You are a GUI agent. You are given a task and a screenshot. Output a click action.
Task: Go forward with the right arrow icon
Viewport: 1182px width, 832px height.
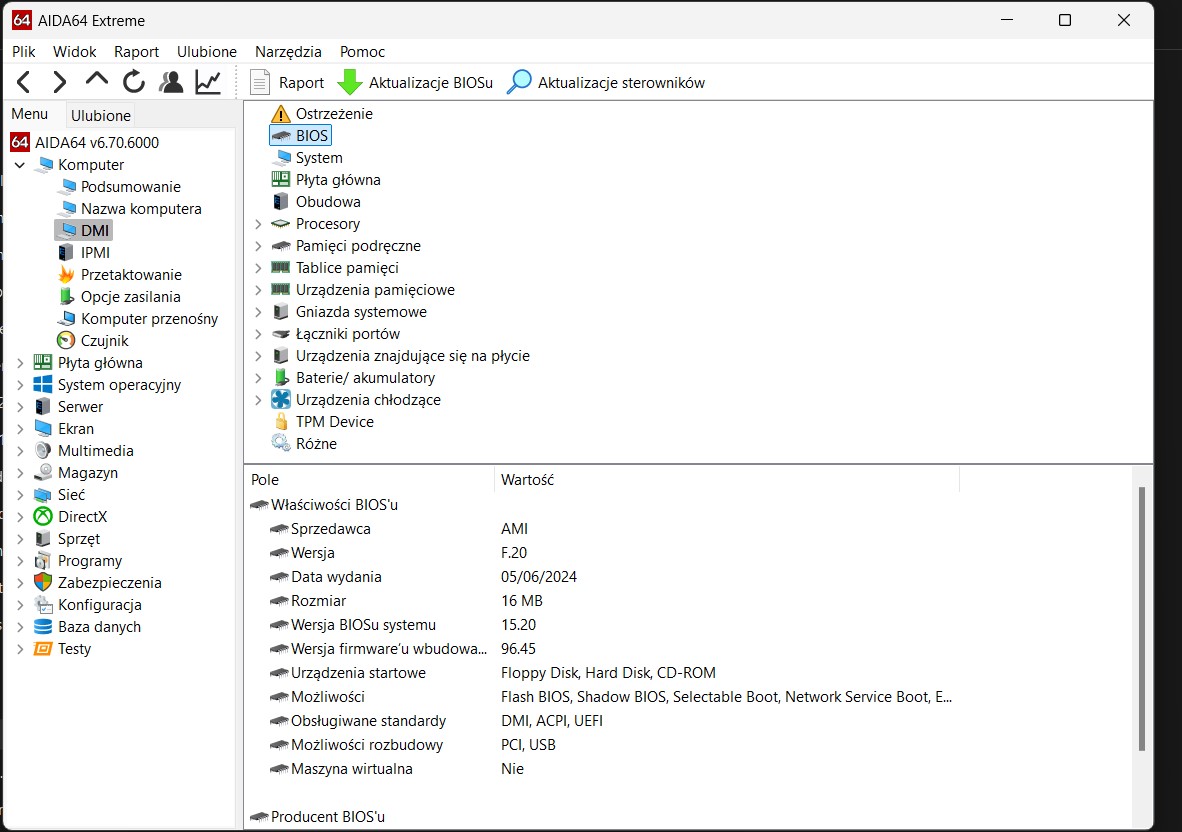60,82
